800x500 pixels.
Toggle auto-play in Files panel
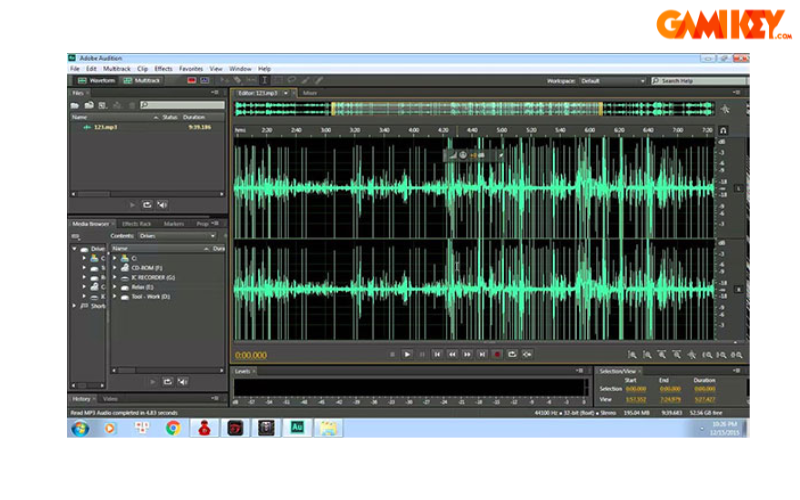(162, 205)
